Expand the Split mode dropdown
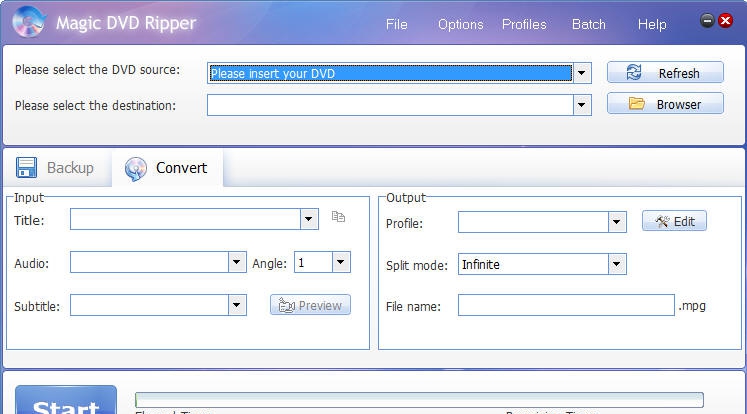 pos(617,264)
